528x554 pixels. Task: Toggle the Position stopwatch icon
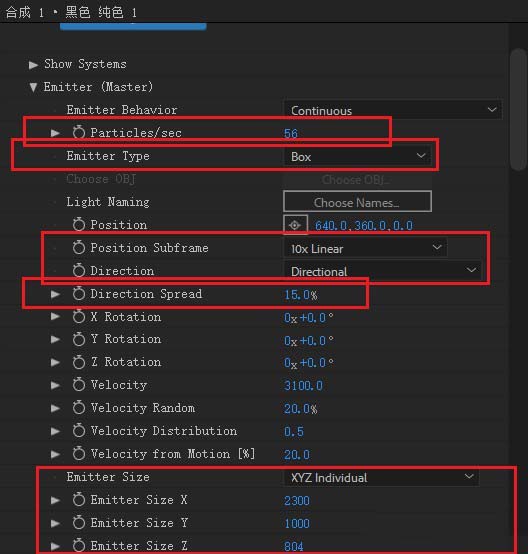(79, 224)
